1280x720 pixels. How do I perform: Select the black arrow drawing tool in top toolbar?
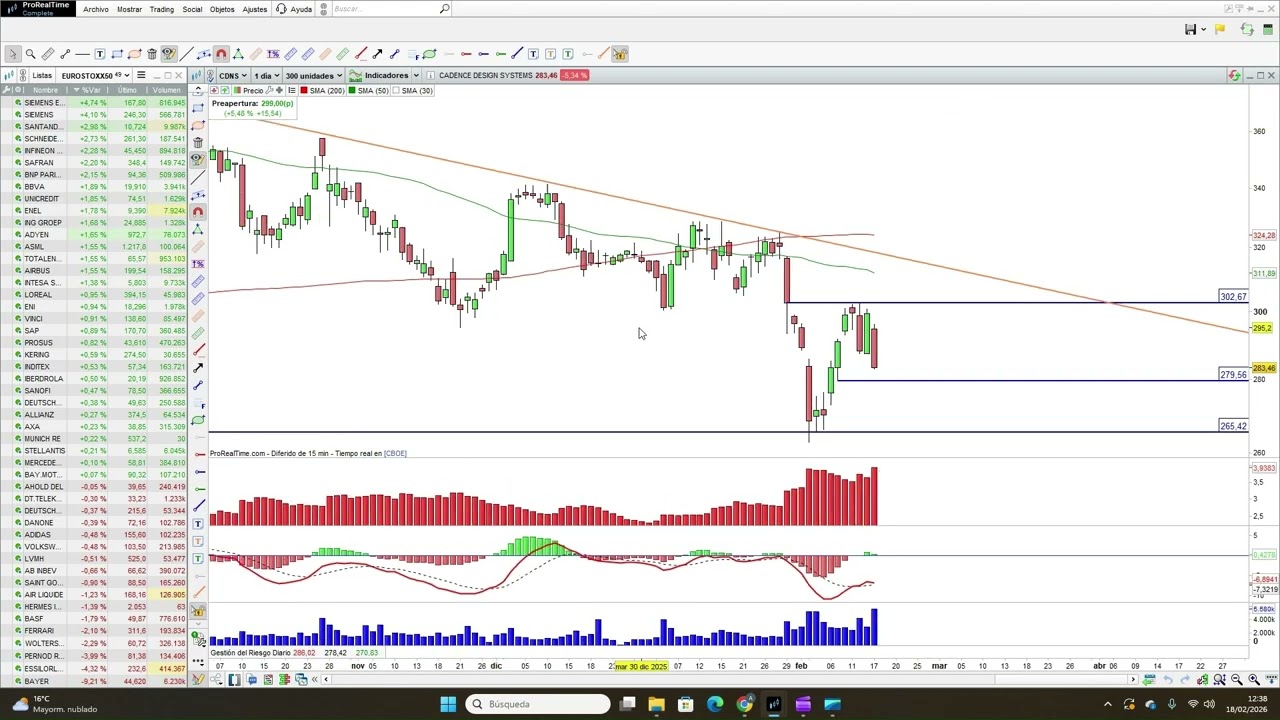(x=377, y=54)
